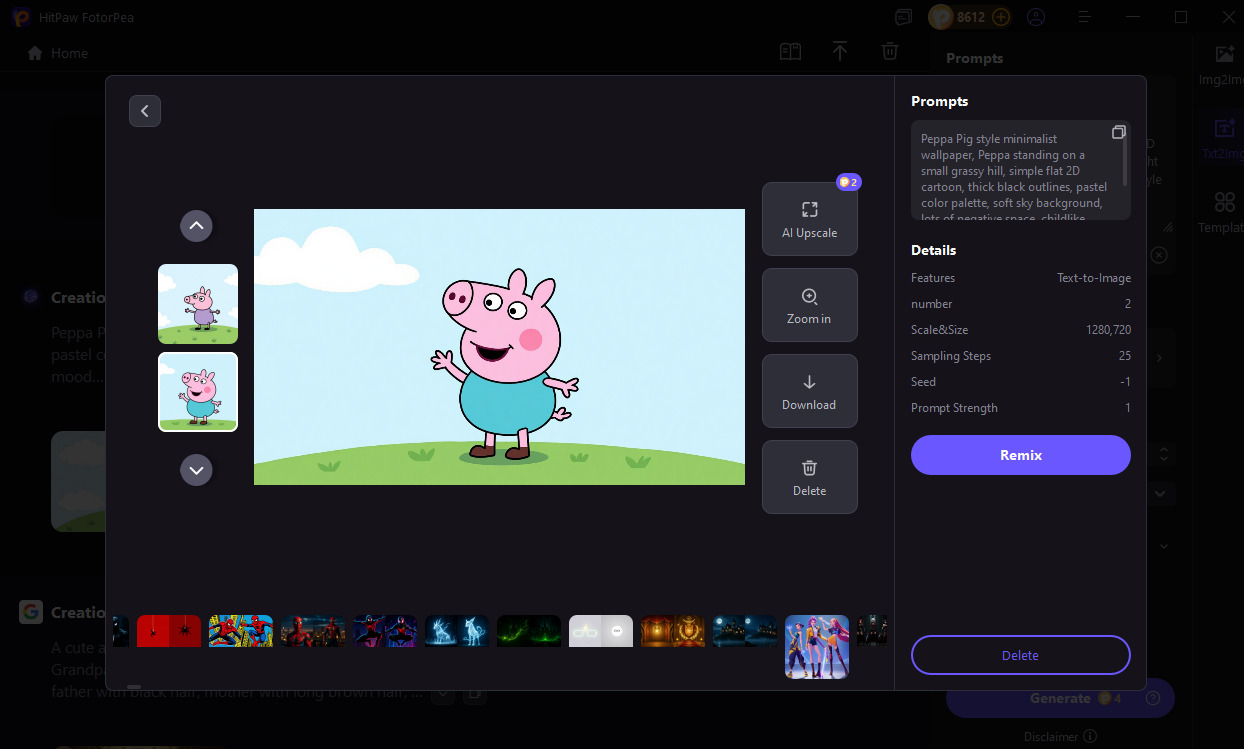Select the AI Upscale tool

pyautogui.click(x=809, y=218)
